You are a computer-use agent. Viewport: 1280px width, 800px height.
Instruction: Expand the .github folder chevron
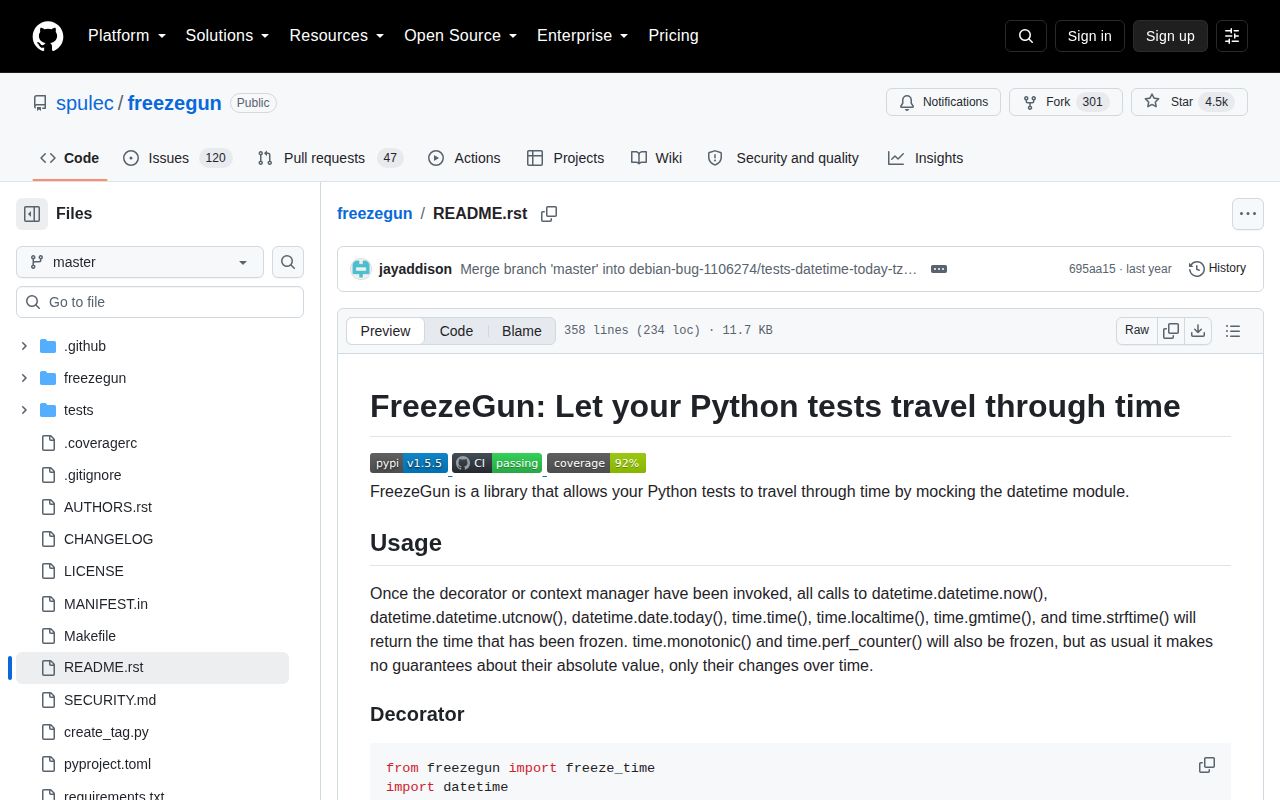[x=24, y=346]
